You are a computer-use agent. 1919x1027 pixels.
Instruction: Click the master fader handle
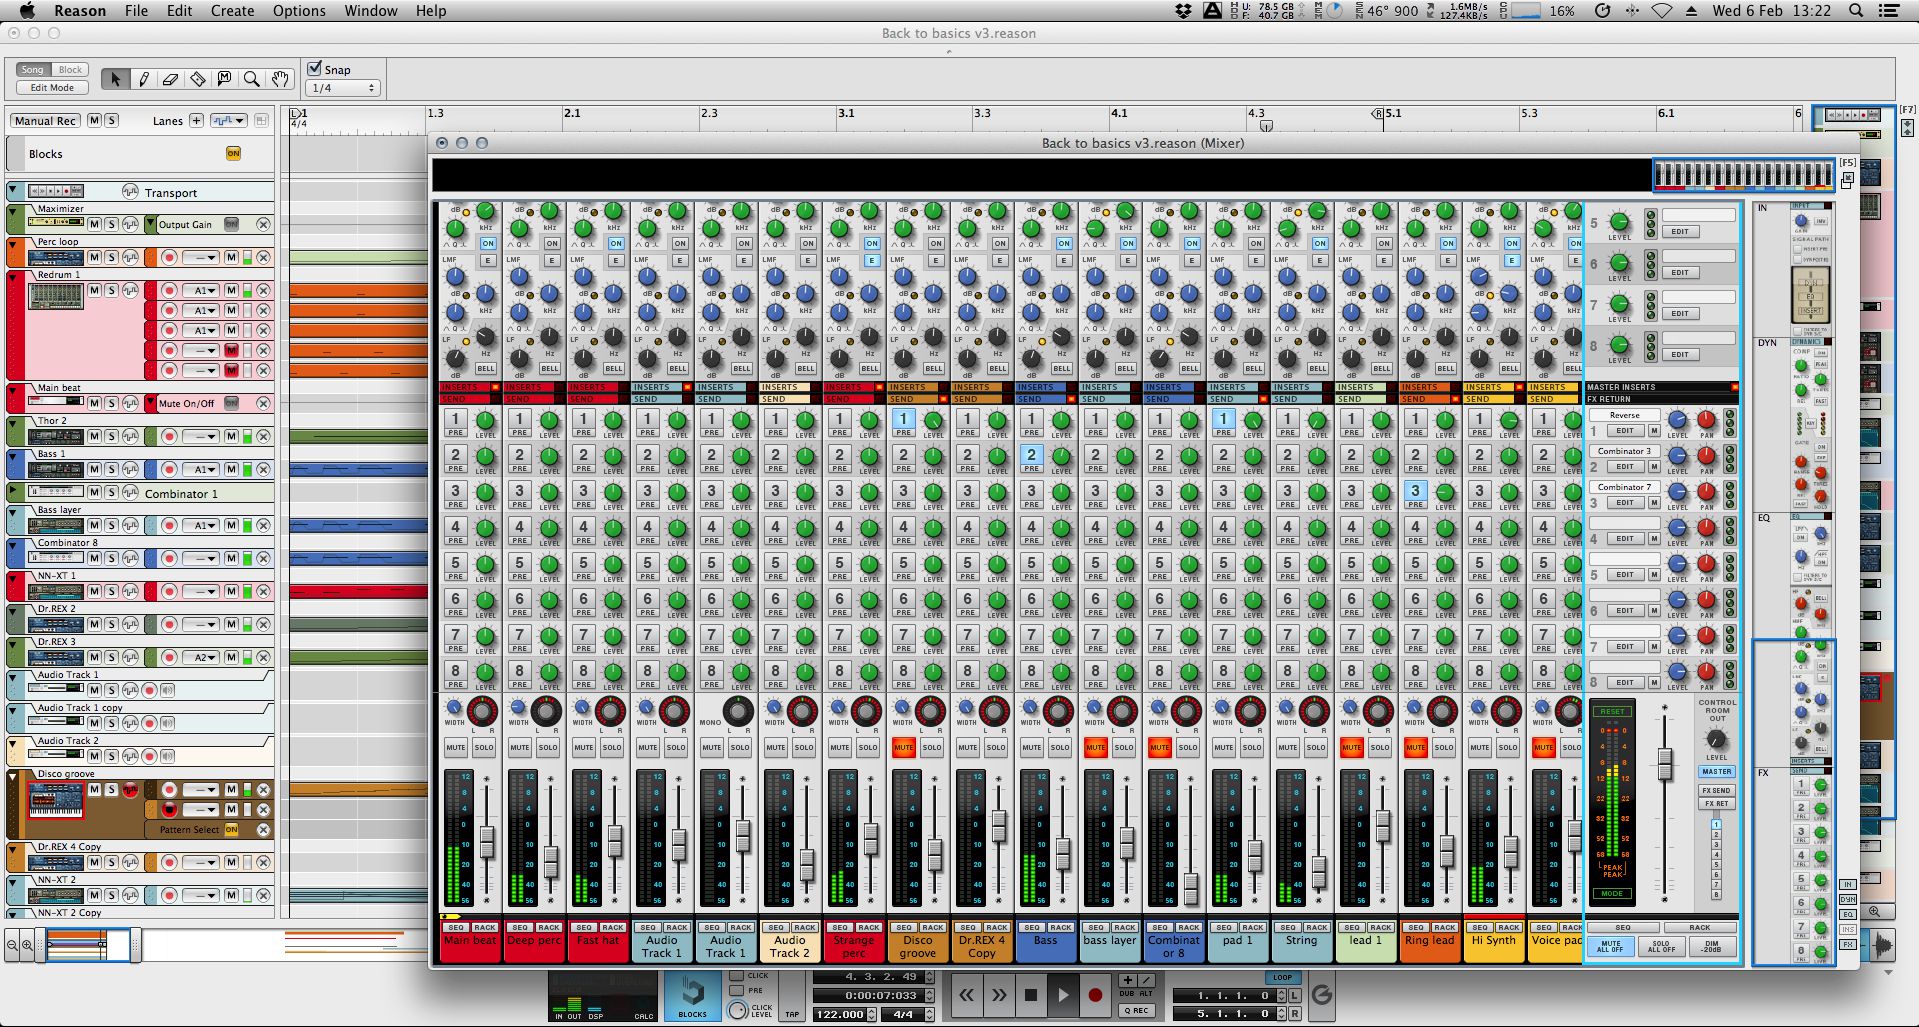[x=1665, y=766]
